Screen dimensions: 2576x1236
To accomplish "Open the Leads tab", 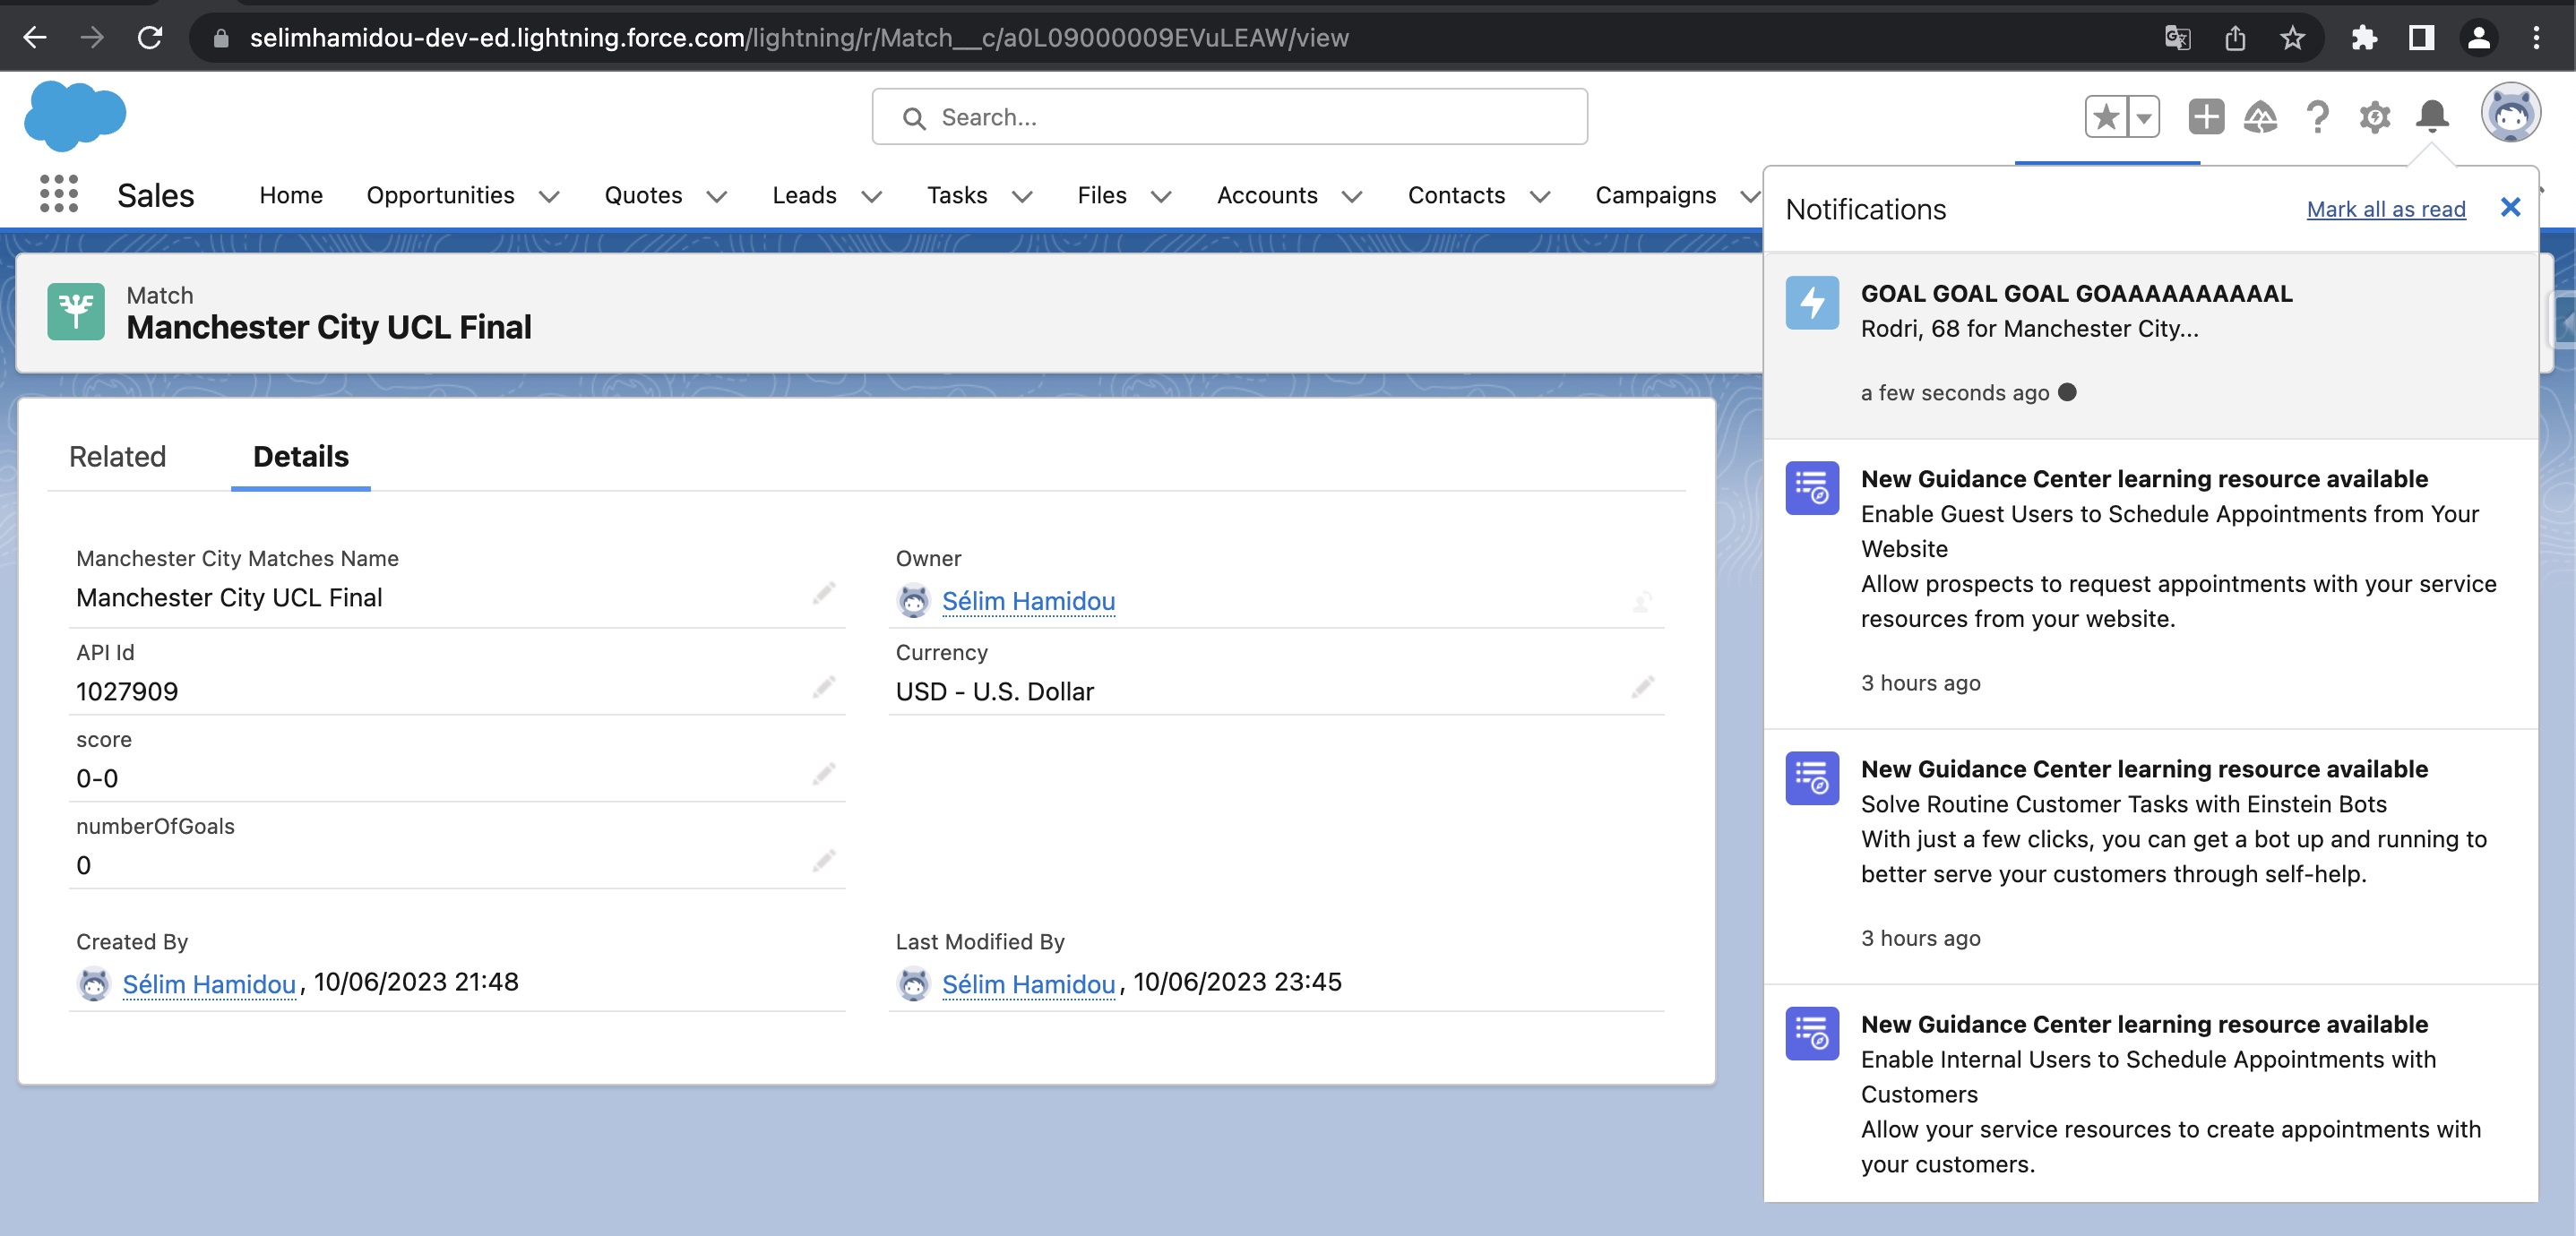I will (x=804, y=195).
